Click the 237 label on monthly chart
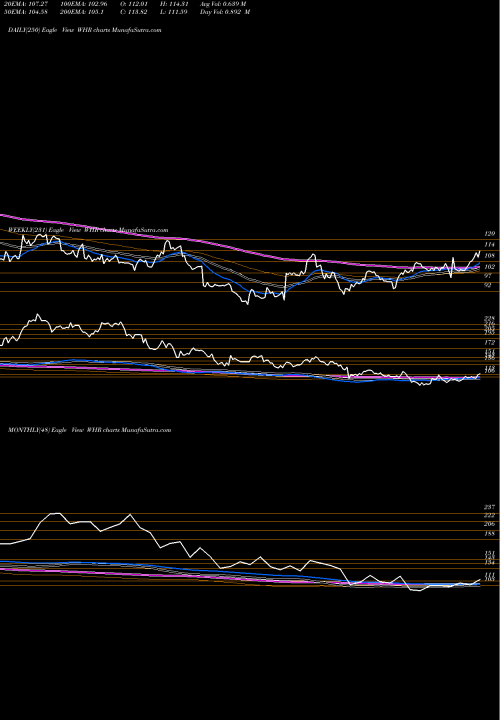 (x=490, y=507)
